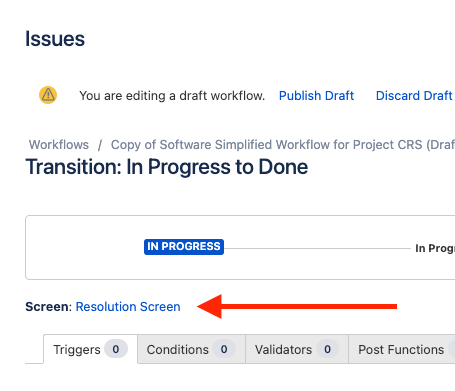Publish the draft workflow
The height and width of the screenshot is (391, 455).
pyautogui.click(x=316, y=96)
